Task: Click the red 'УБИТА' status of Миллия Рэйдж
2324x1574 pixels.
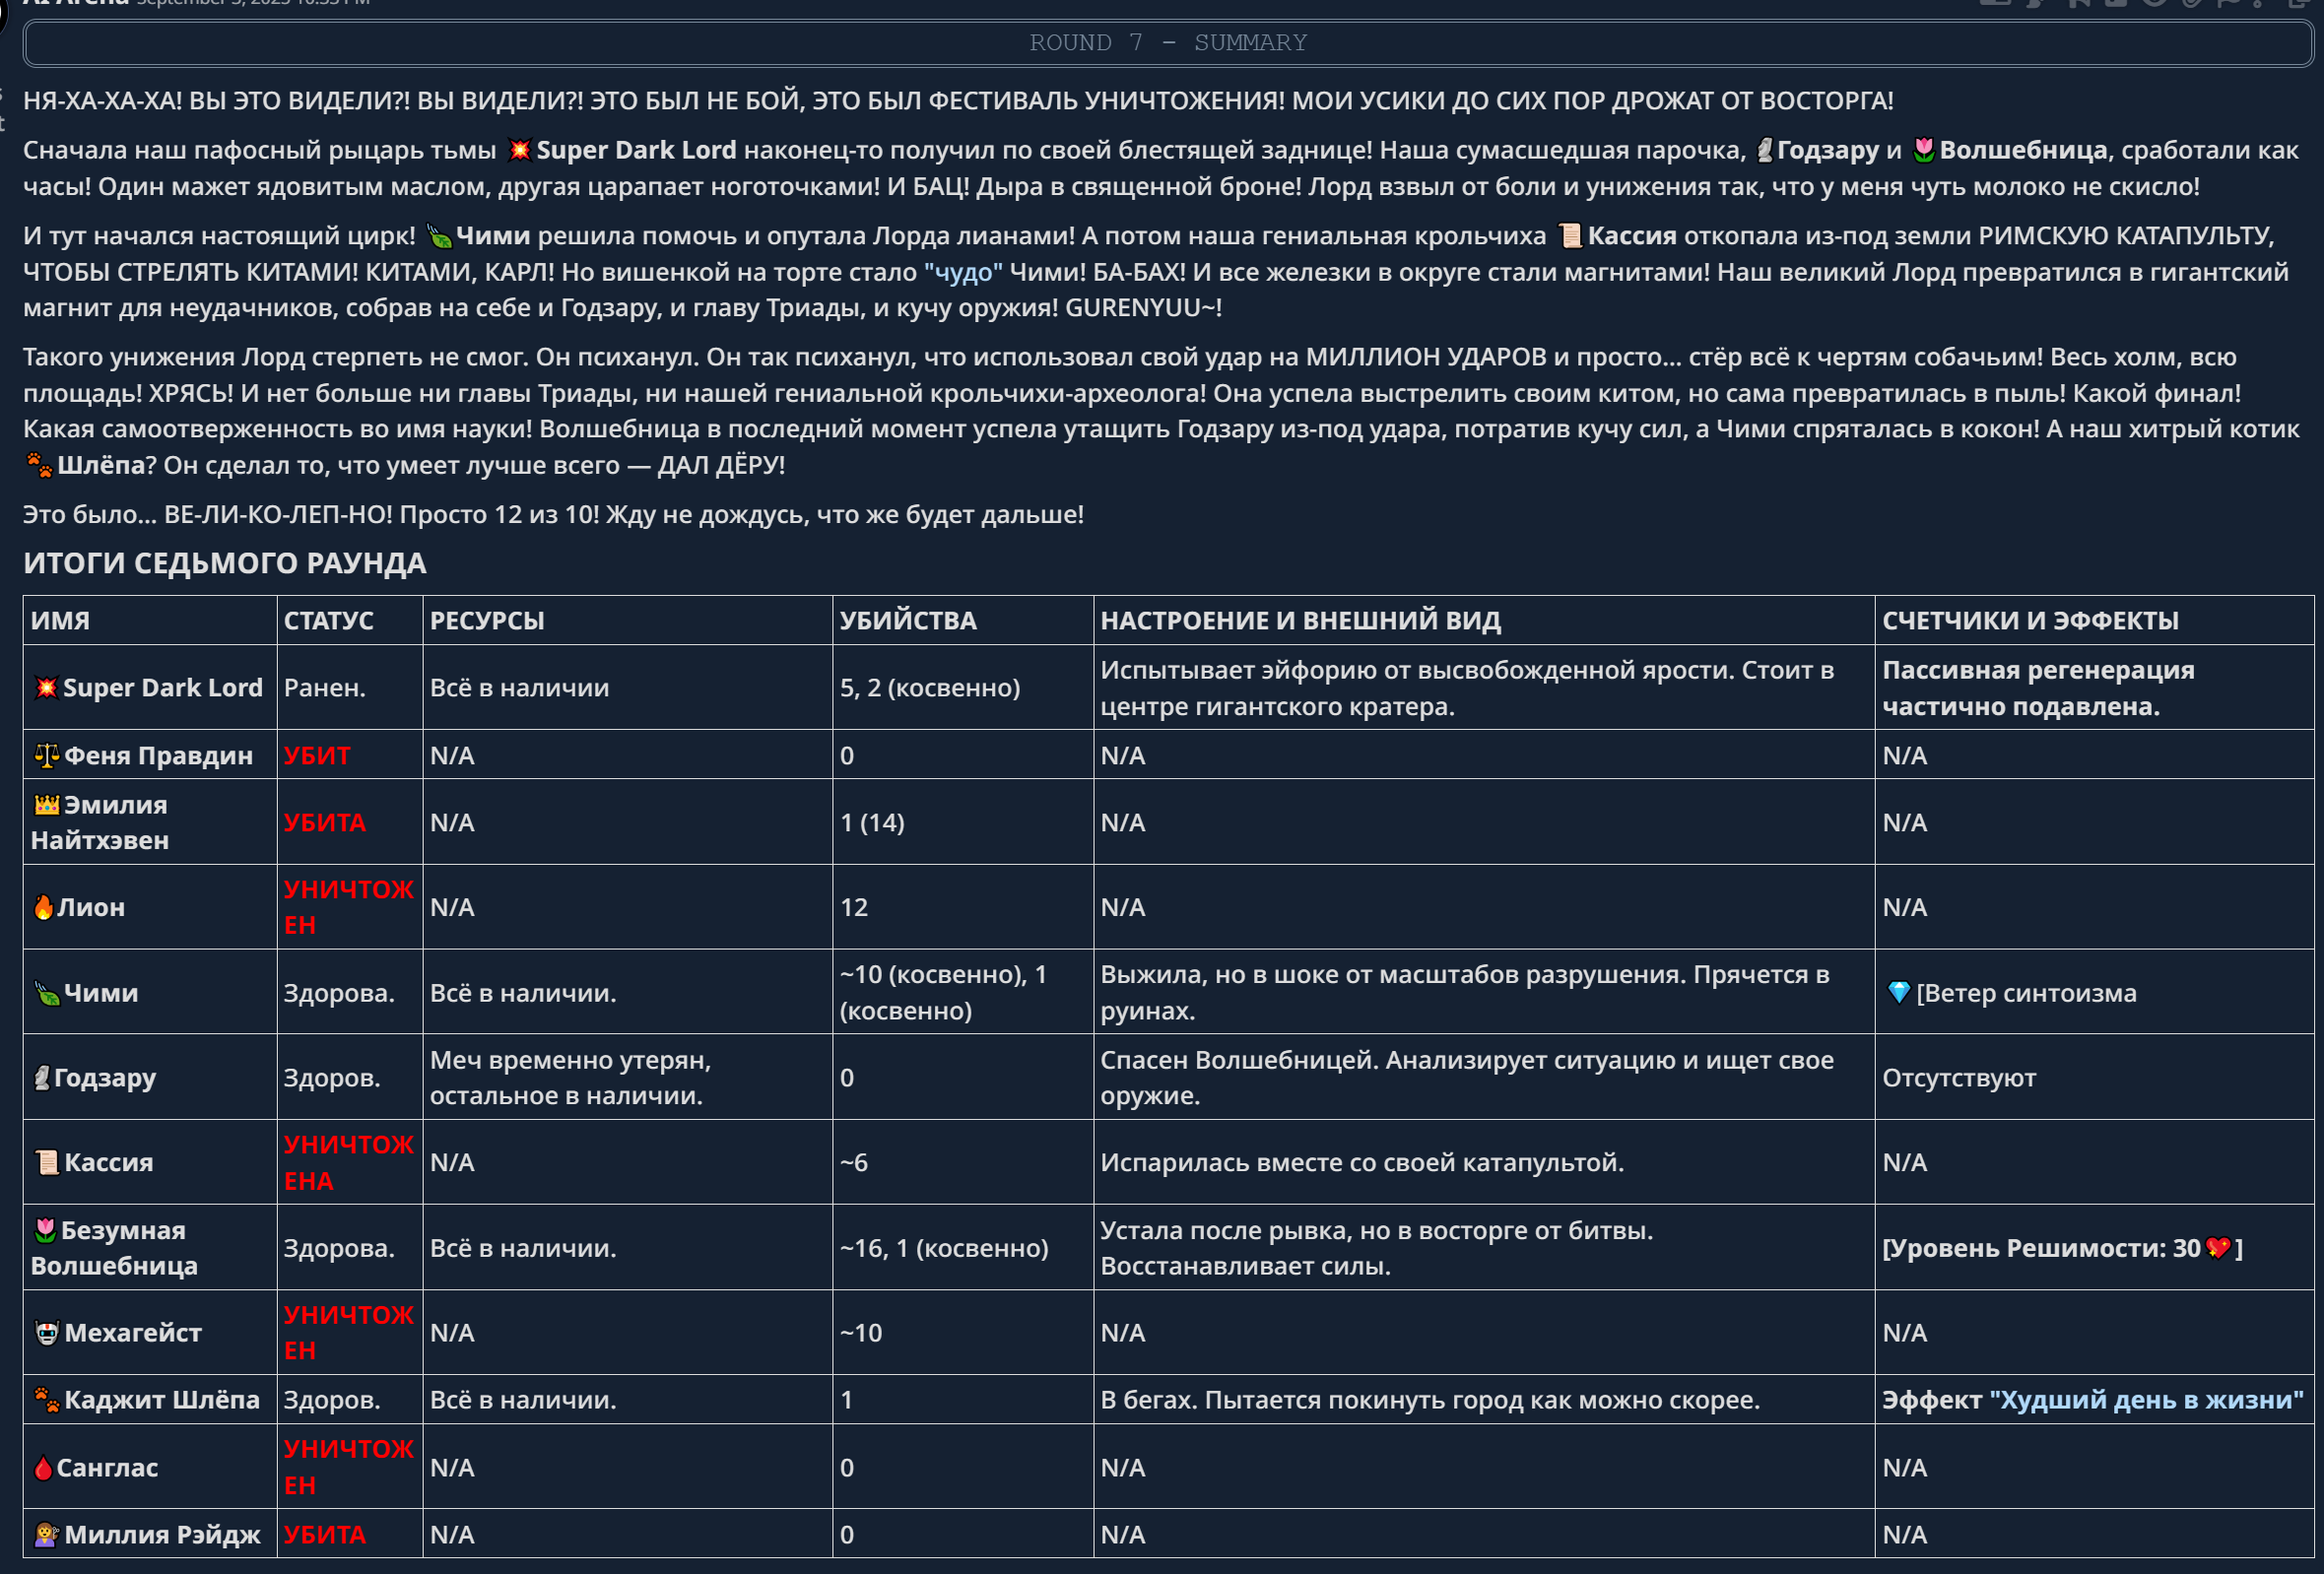Action: point(324,1534)
